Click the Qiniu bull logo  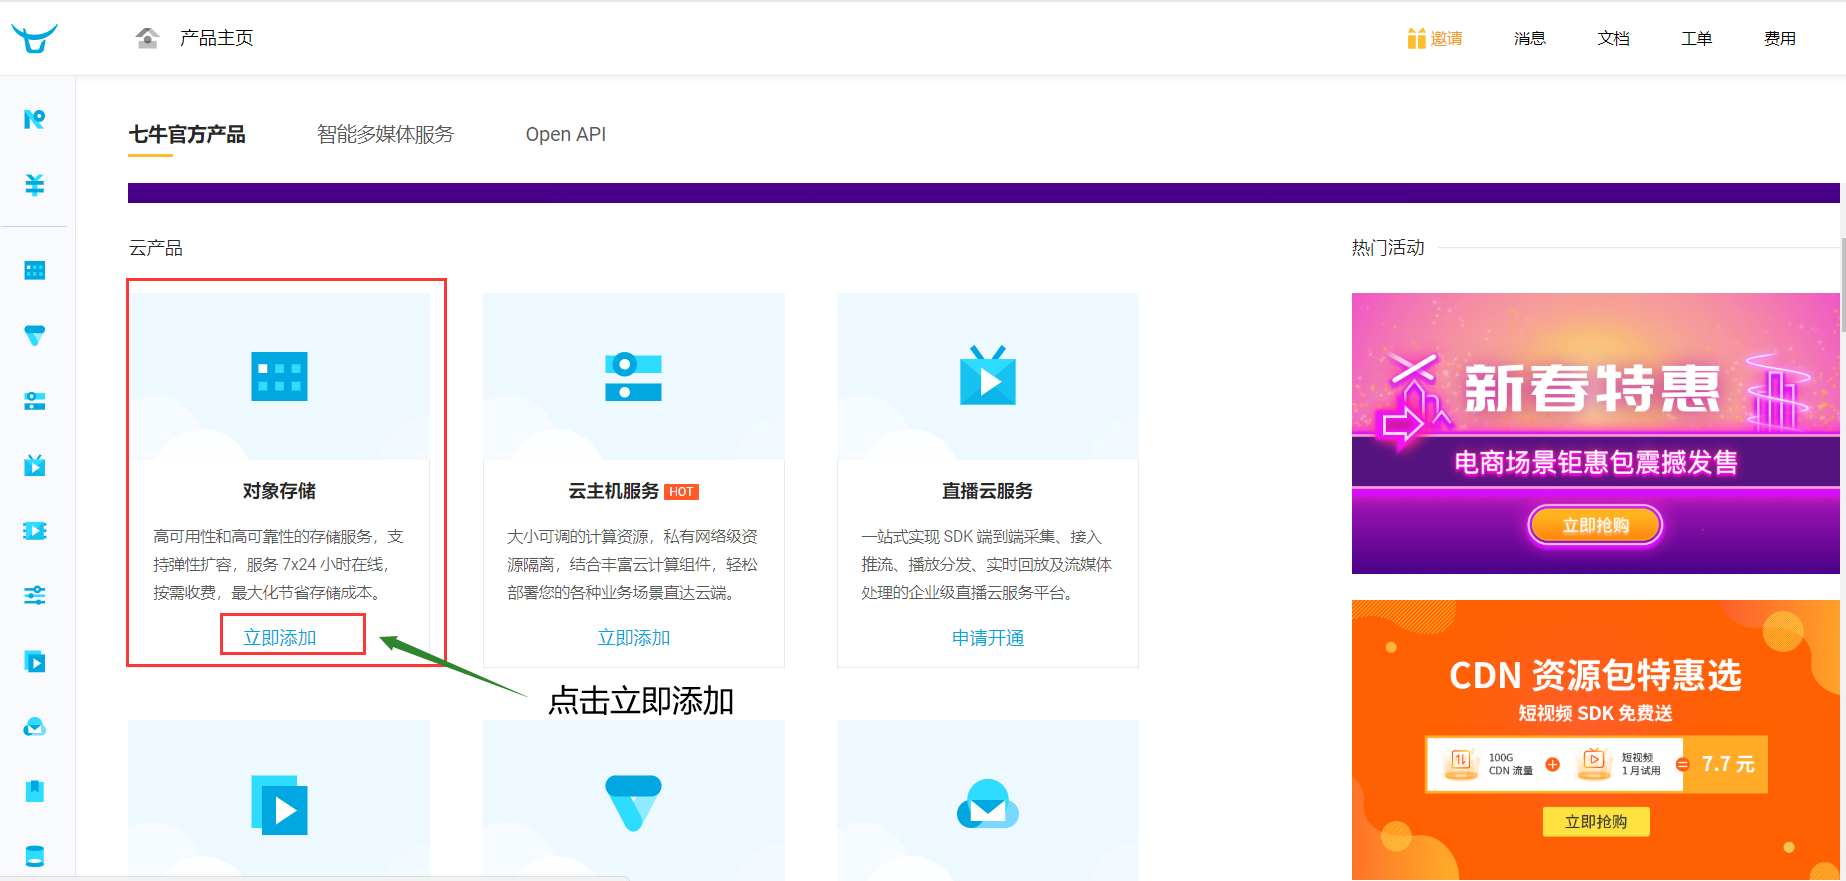[34, 38]
